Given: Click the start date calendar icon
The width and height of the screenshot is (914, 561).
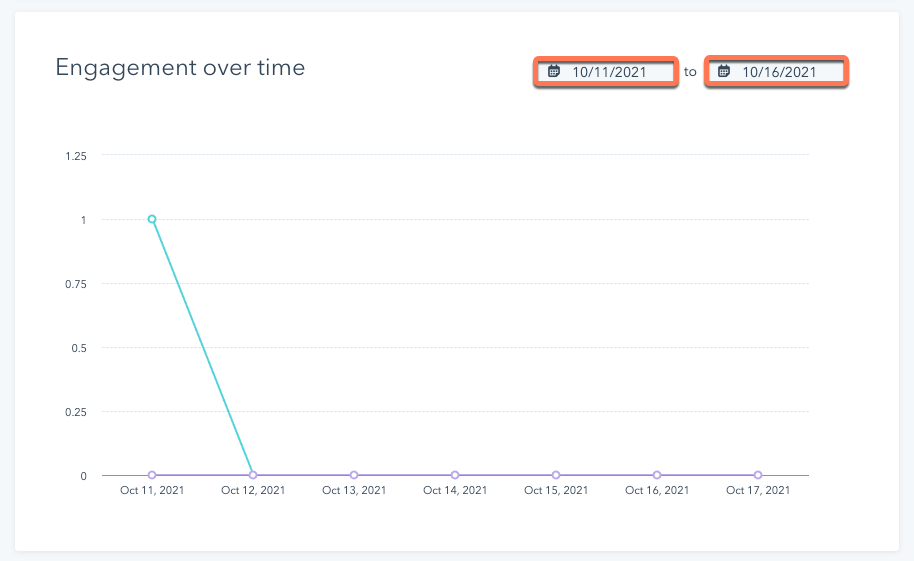Looking at the screenshot, I should pos(554,71).
